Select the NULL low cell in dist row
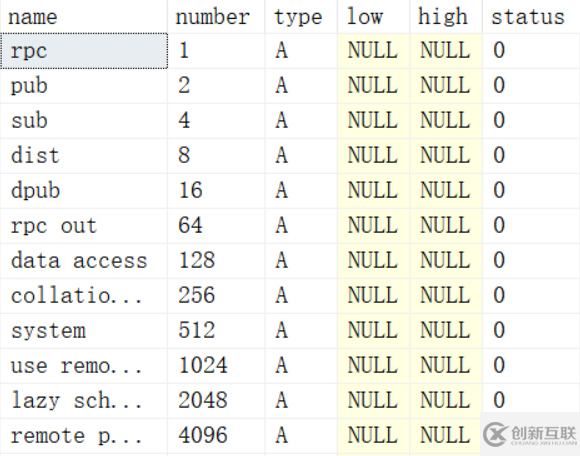 (374, 156)
